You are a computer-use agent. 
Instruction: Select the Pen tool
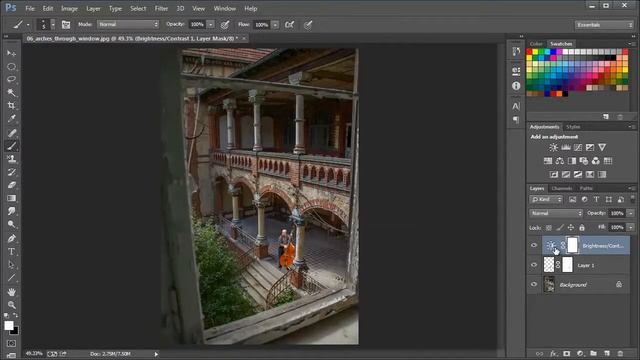pyautogui.click(x=11, y=238)
